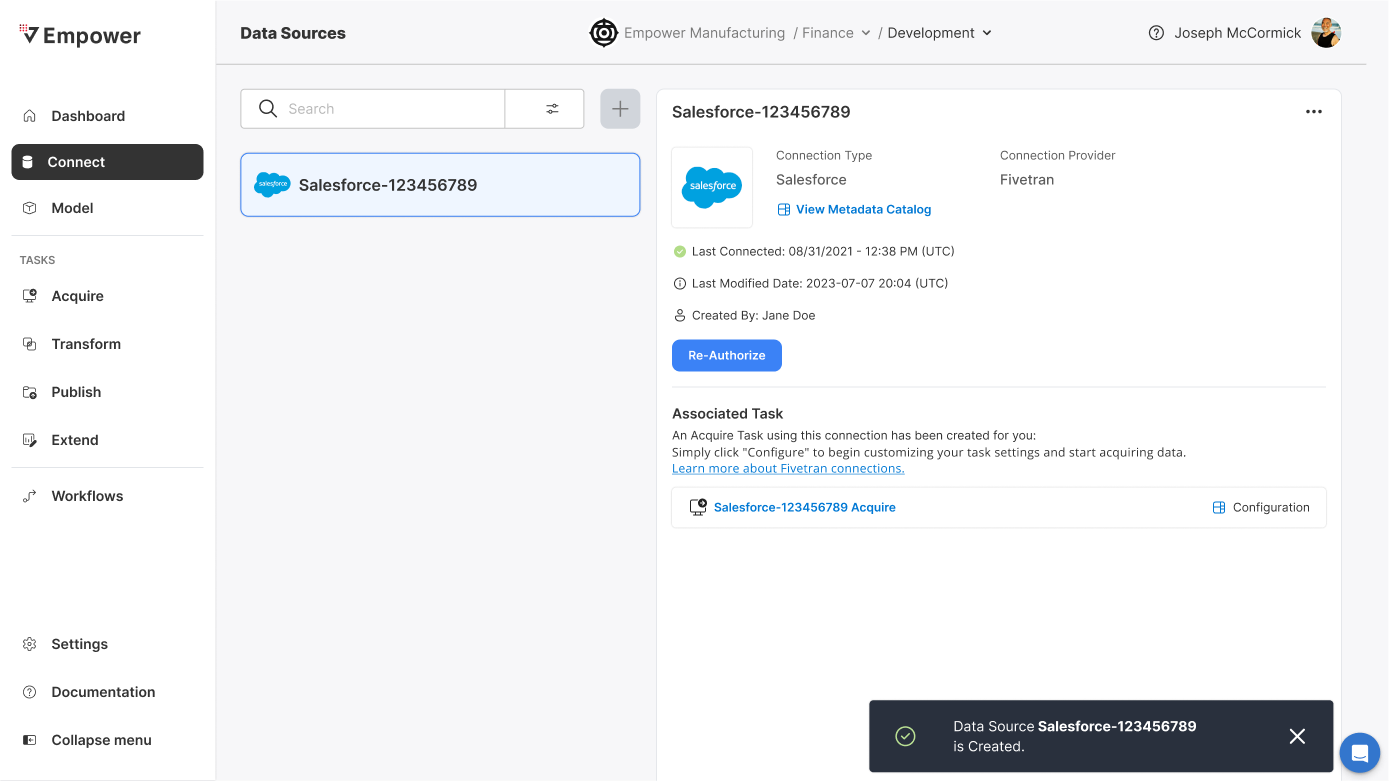Click the Fivetran connection provider value
The width and height of the screenshot is (1389, 781).
1027,180
